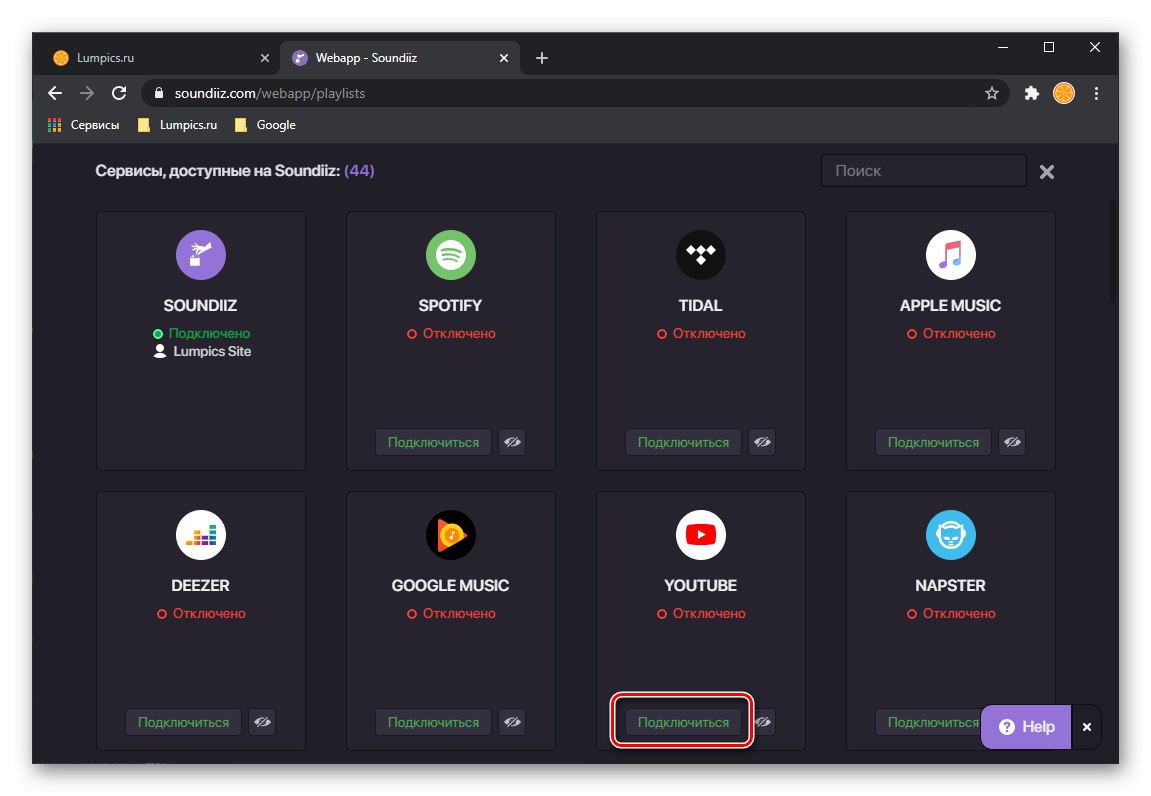Go back to the previous page
Viewport: 1151px width, 796px height.
[55, 93]
